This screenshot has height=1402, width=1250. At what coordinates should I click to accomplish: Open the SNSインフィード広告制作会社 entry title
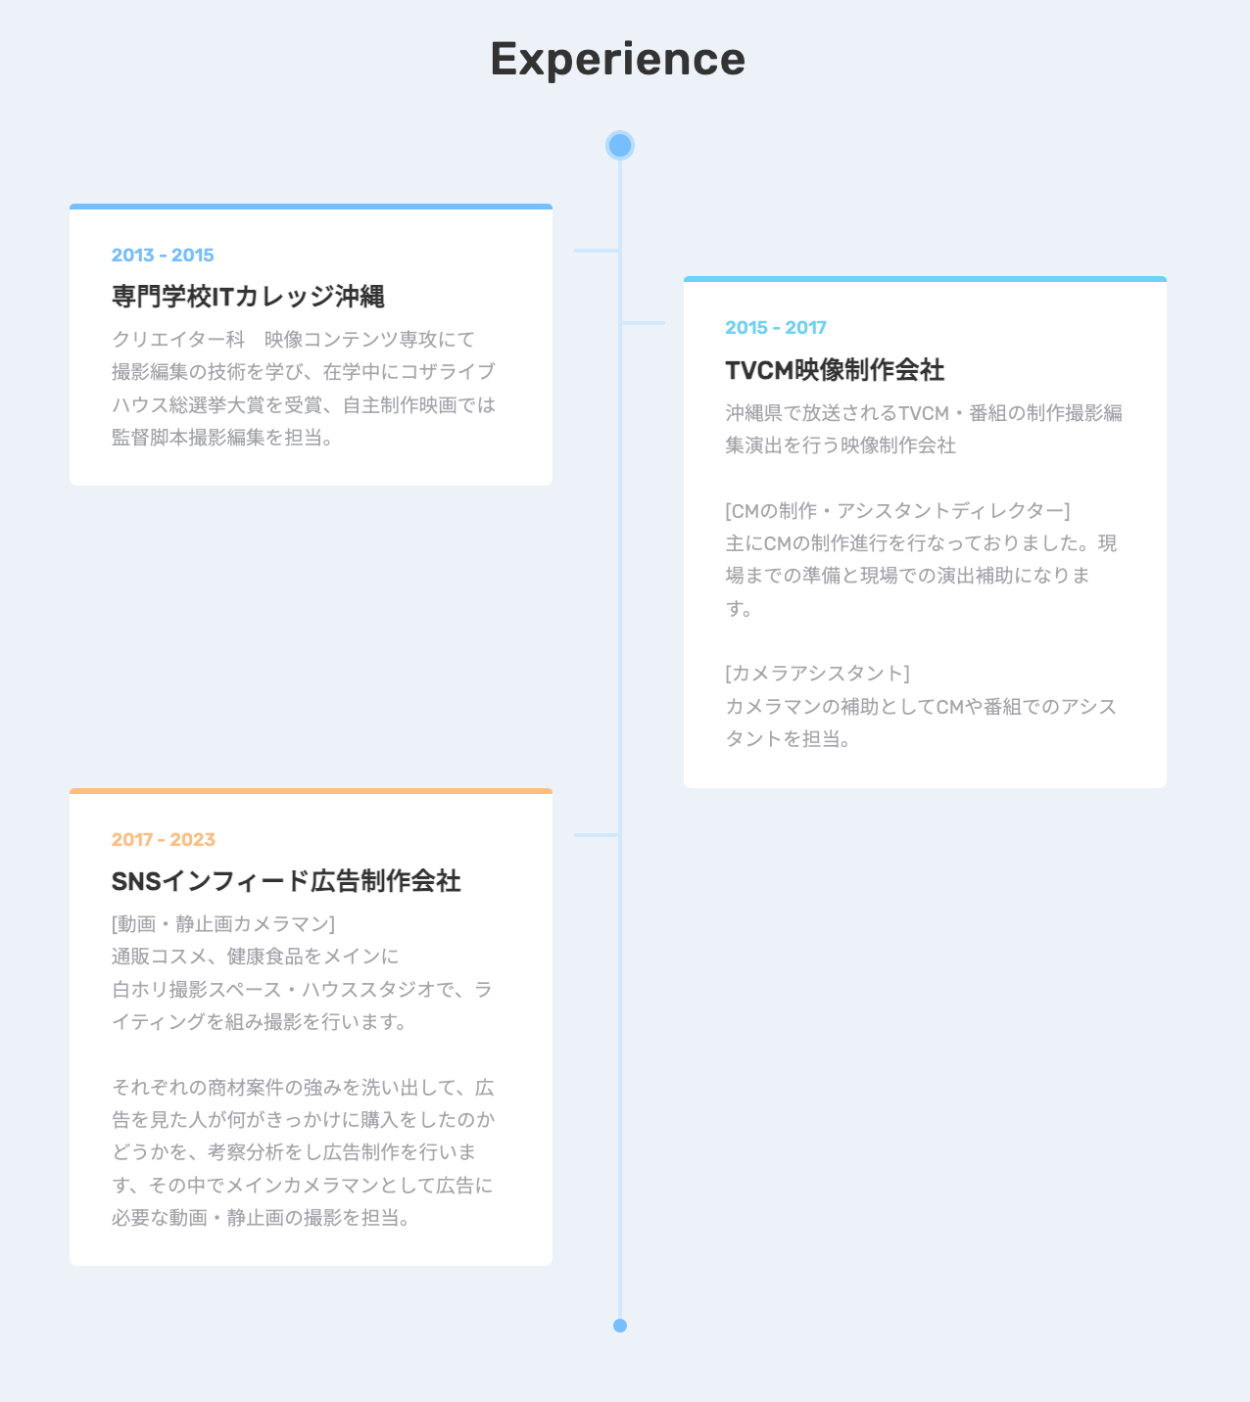(x=286, y=881)
